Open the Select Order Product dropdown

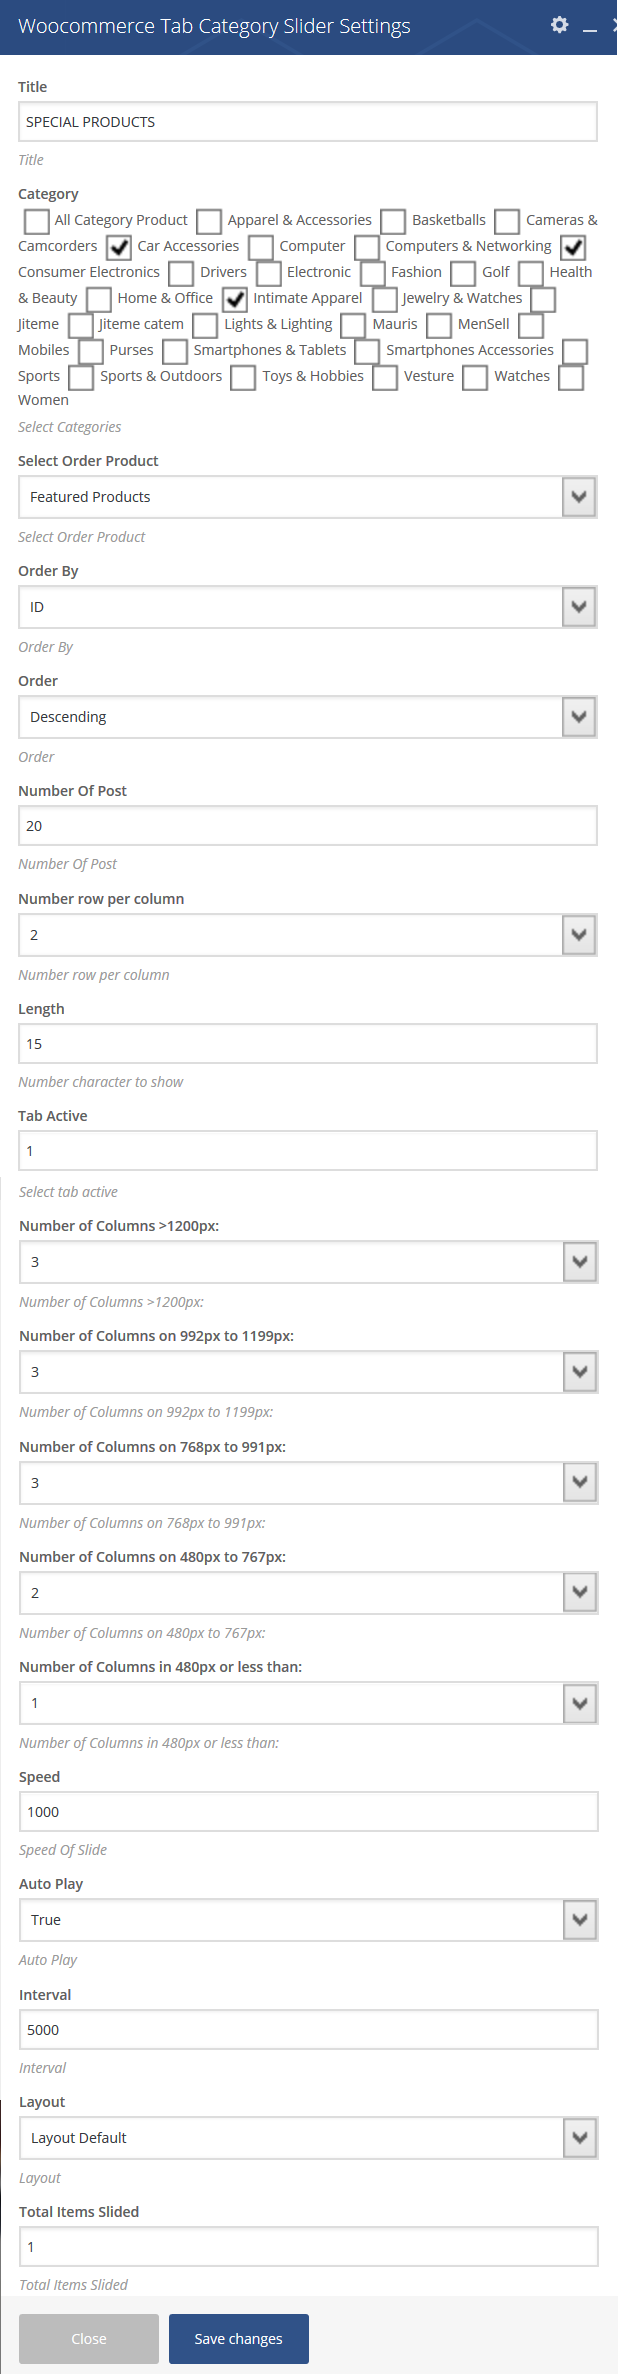[x=308, y=497]
